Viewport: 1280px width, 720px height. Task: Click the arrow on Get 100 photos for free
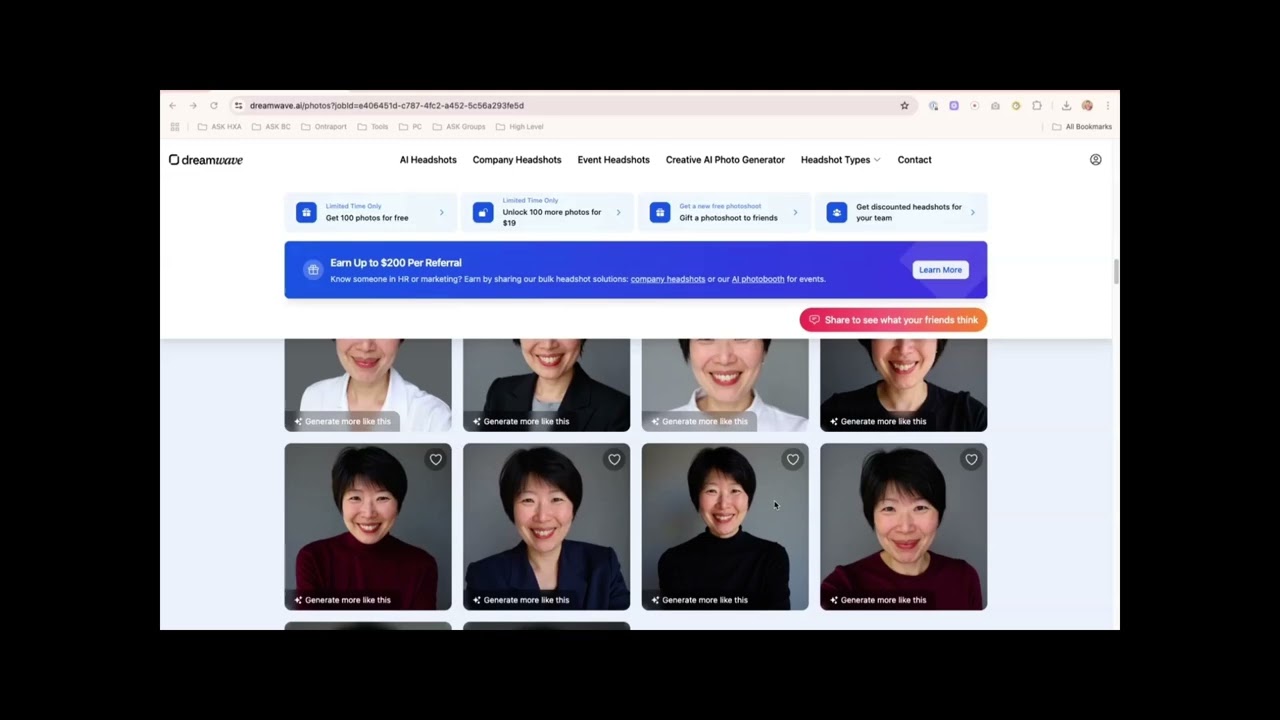(x=441, y=212)
